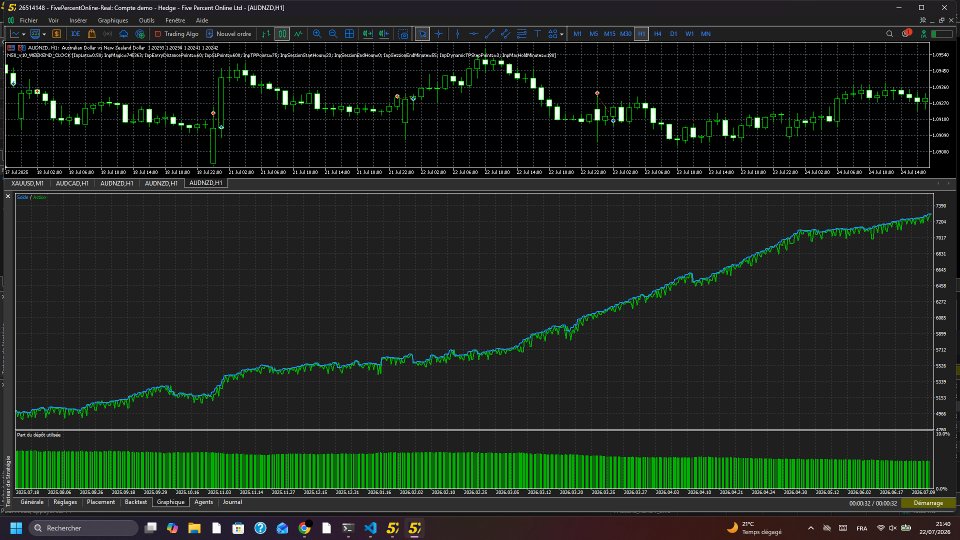Screen dimensions: 960x540
Task: Select H4 timeframe button
Action: [658, 34]
